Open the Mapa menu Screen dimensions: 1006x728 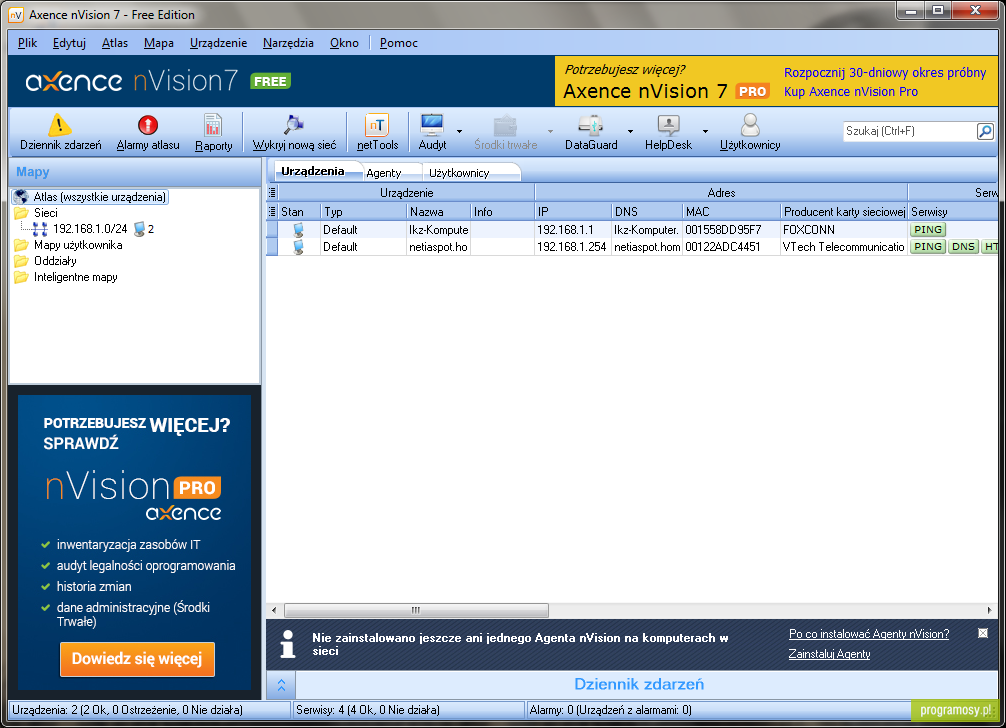pyautogui.click(x=158, y=43)
